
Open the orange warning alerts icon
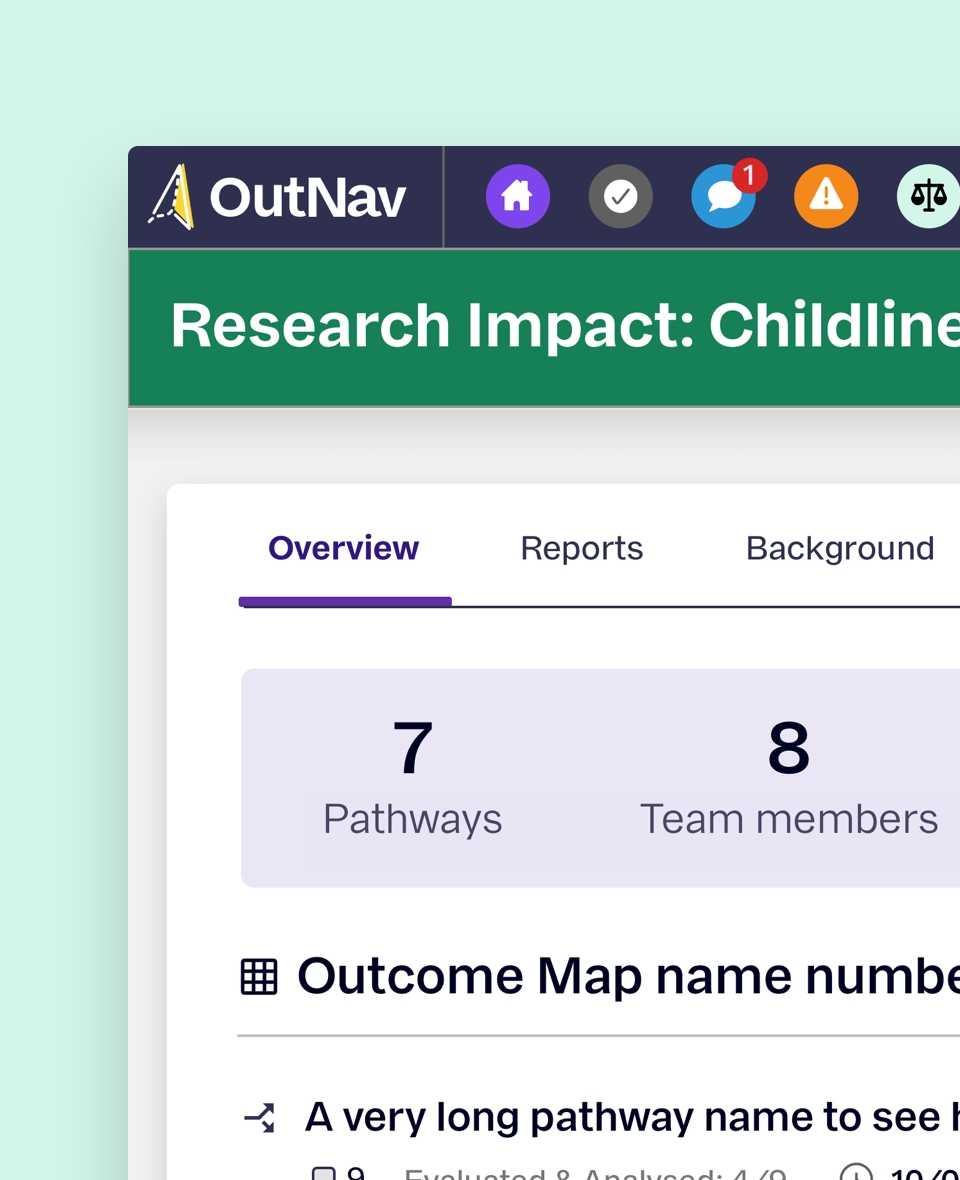pyautogui.click(x=826, y=196)
